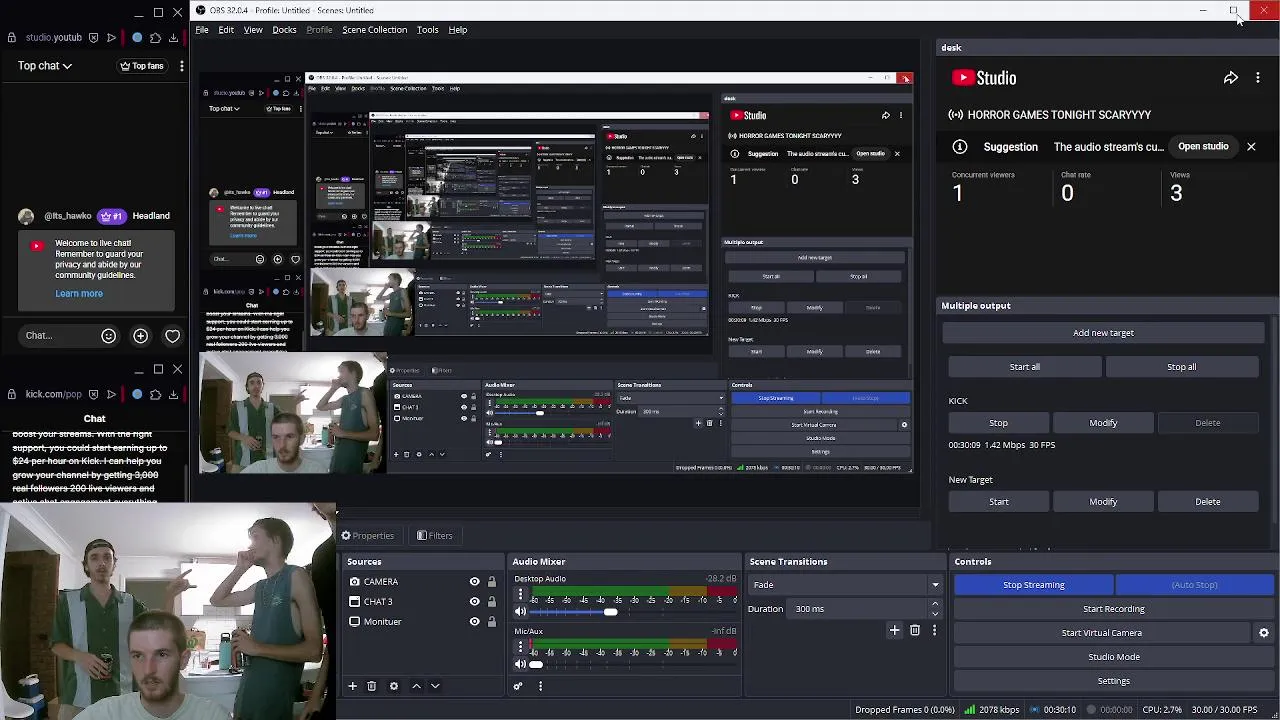Image resolution: width=1280 pixels, height=720 pixels.
Task: Expand the Top chat dropdown
Action: point(44,66)
